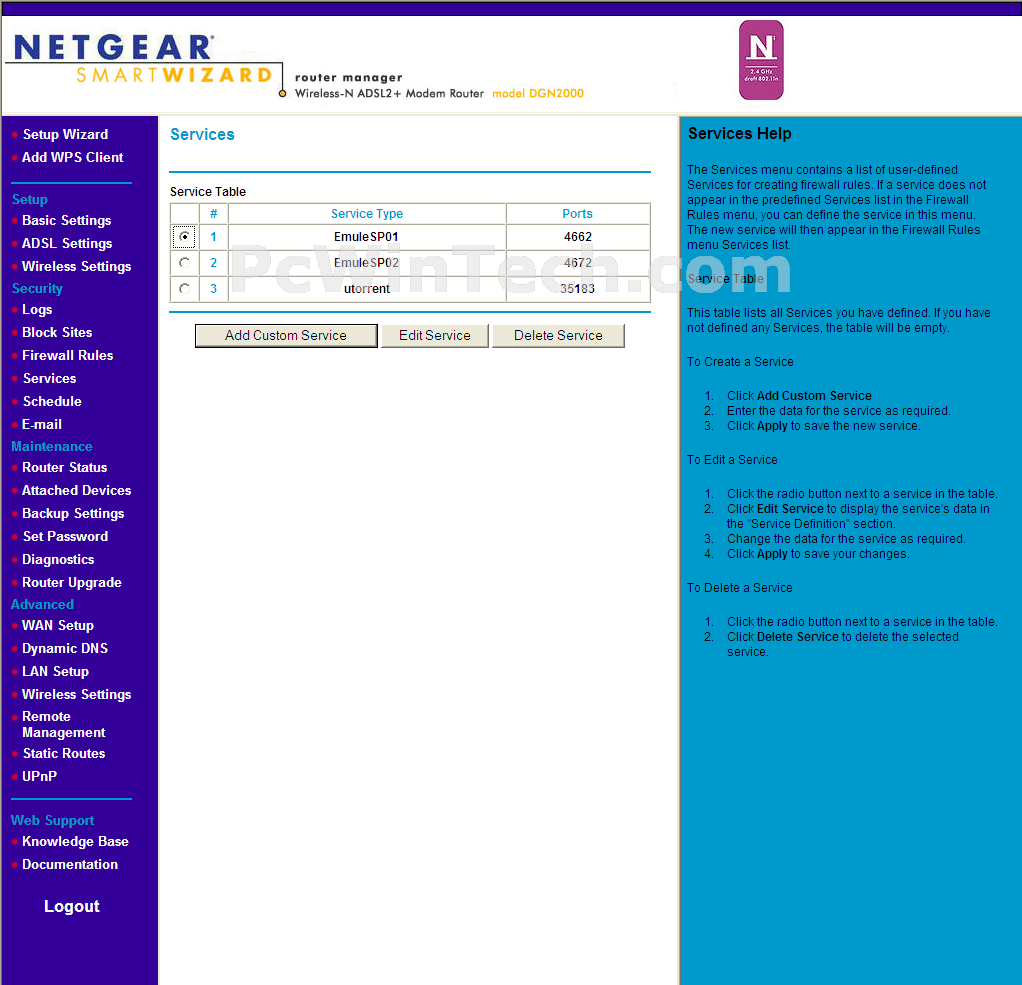Click the EmuleSP01 service name cell
This screenshot has height=985, width=1022.
click(366, 237)
